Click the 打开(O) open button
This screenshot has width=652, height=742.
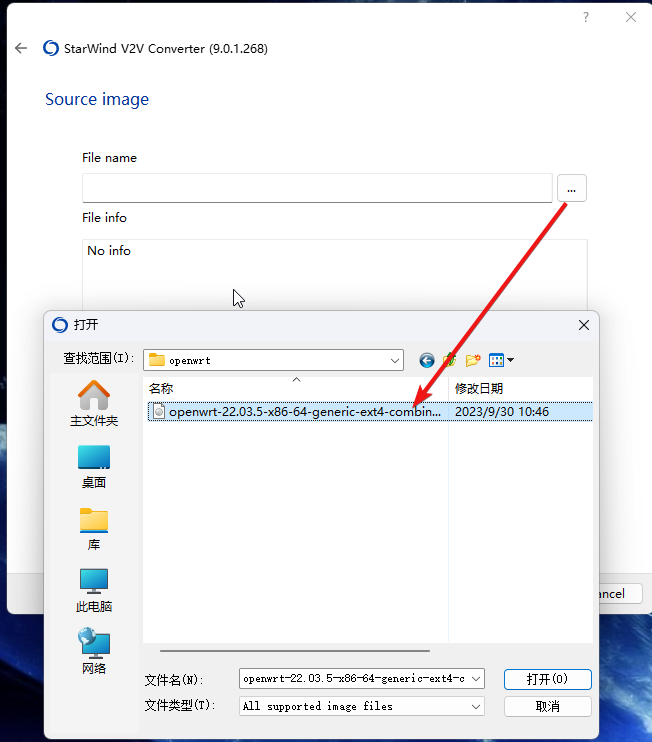pyautogui.click(x=547, y=679)
